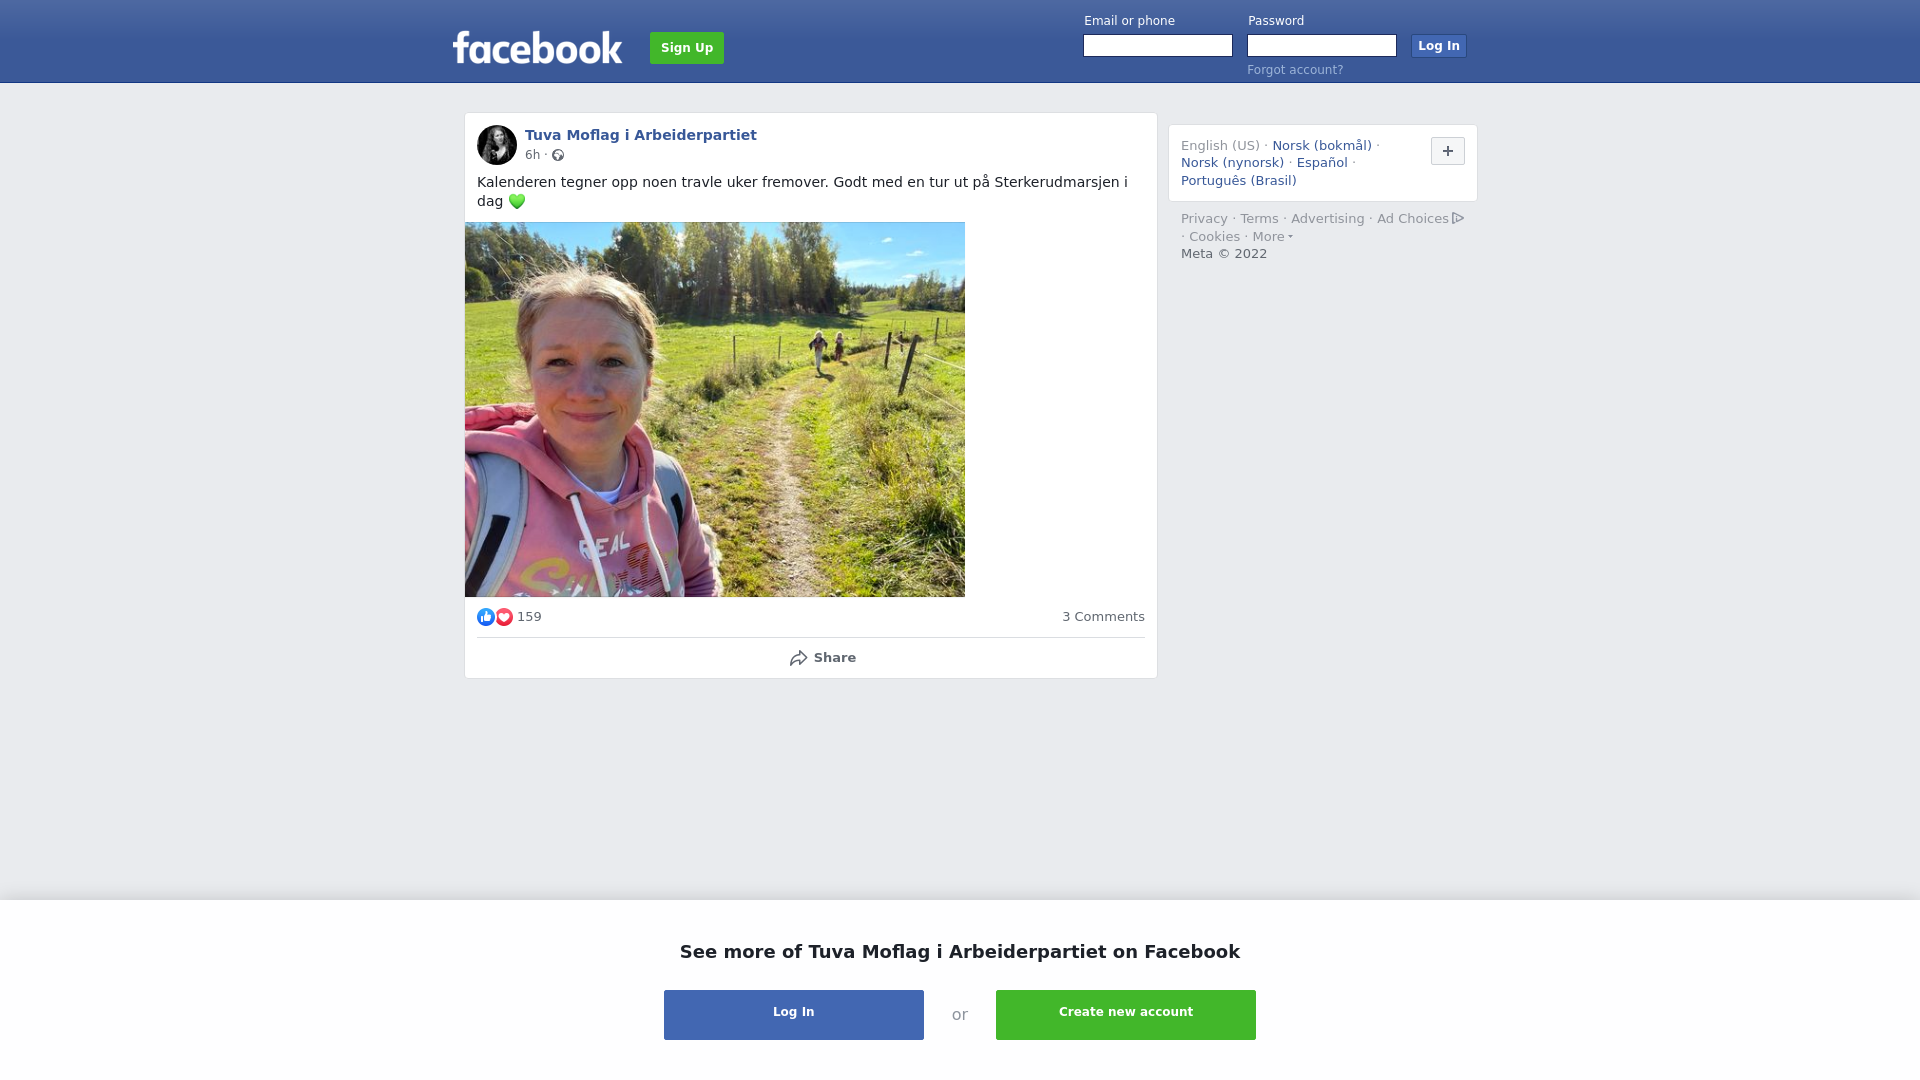Expand the More footer dropdown

point(1272,237)
